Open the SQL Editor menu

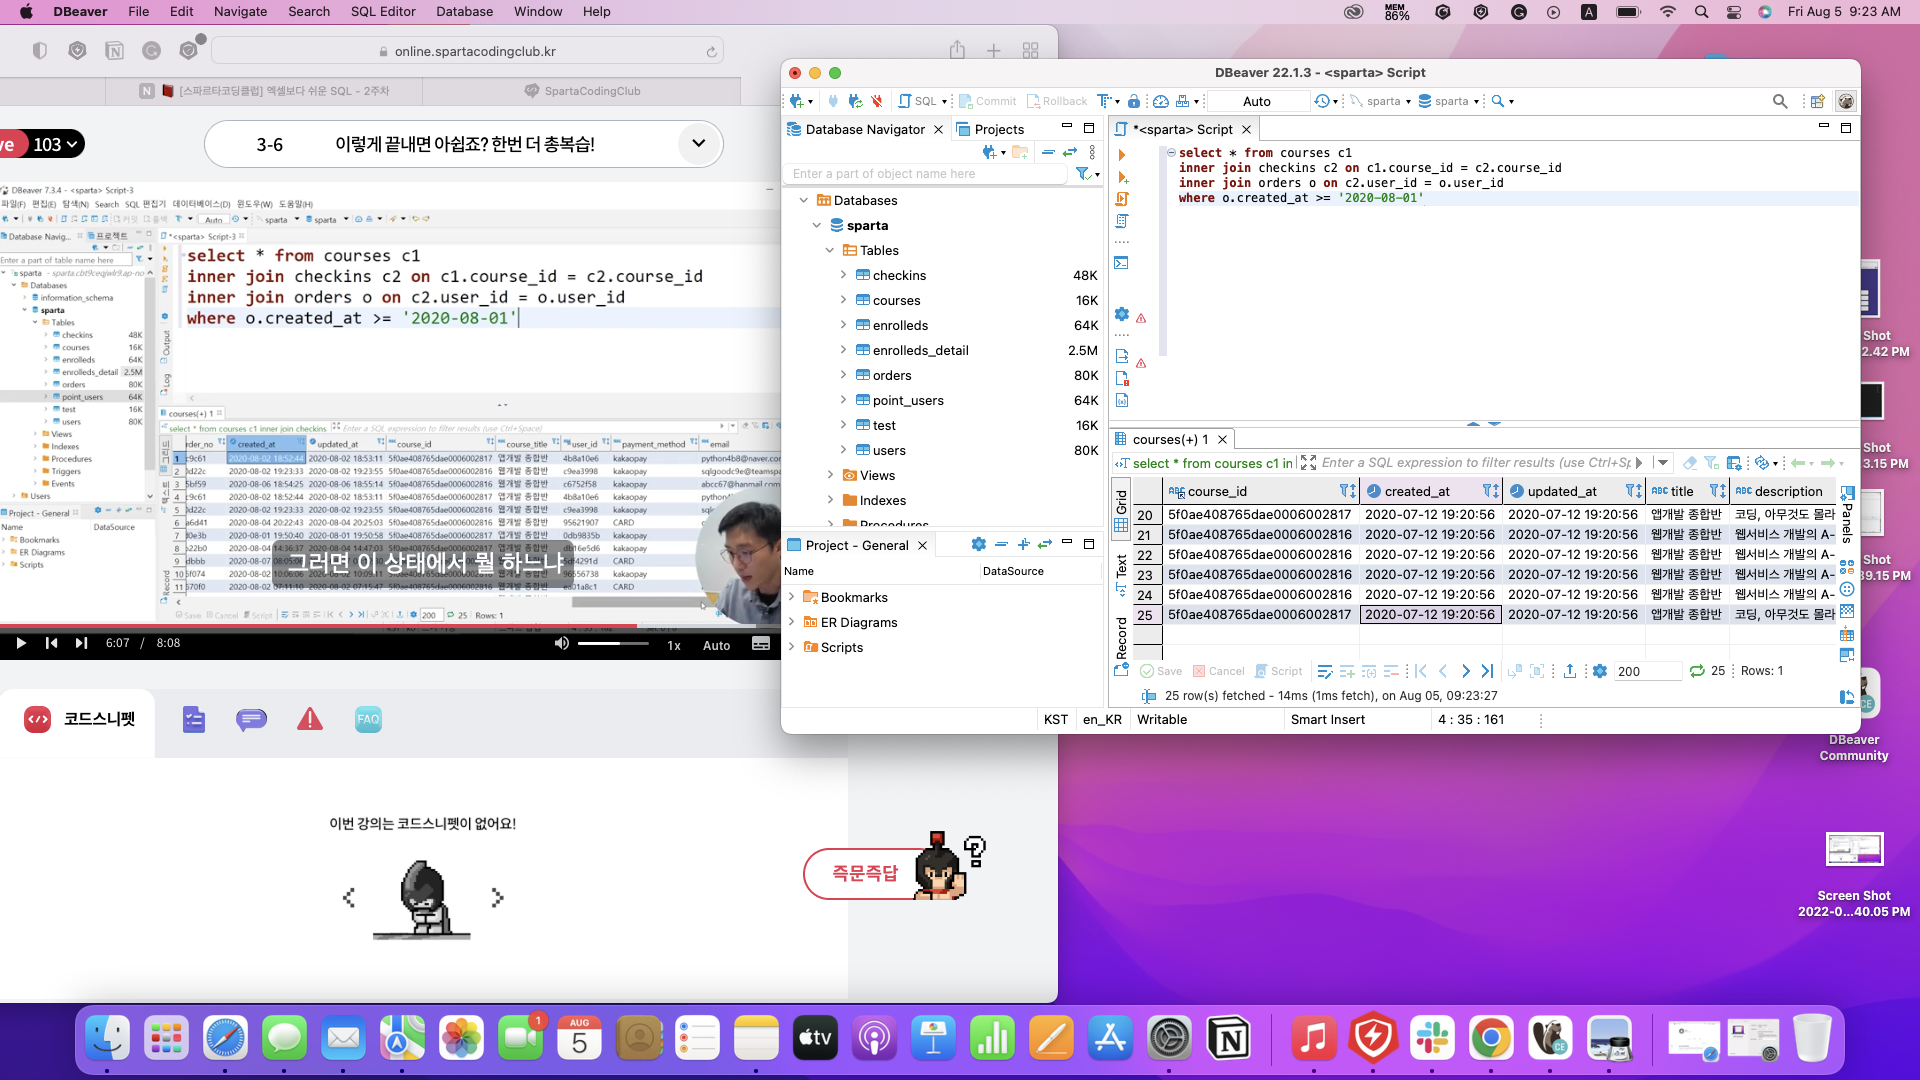383,12
